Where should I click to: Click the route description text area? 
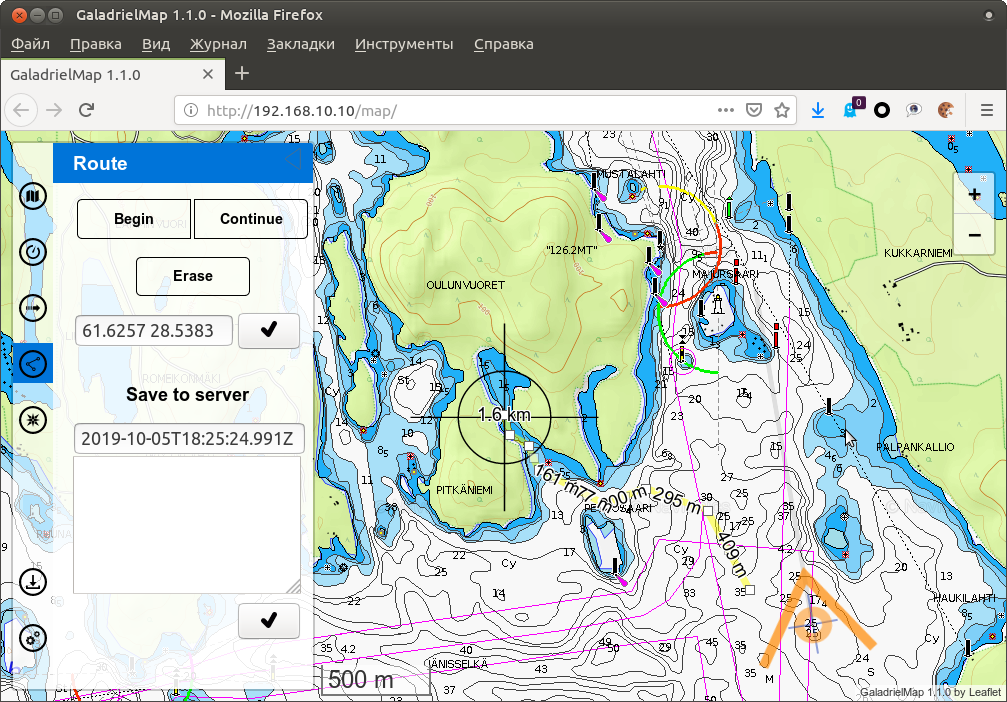[187, 525]
